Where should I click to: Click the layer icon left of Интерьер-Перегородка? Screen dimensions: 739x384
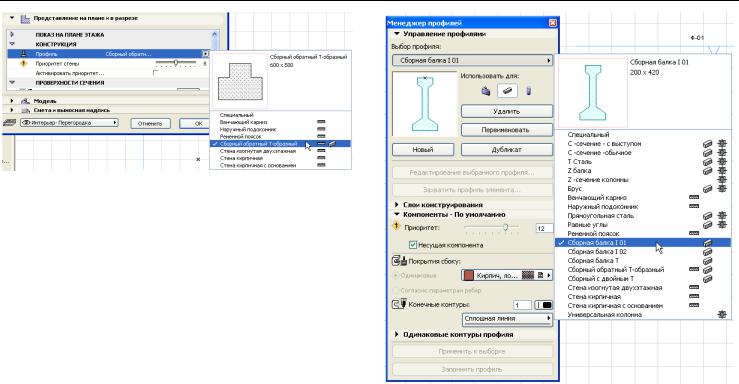(x=9, y=123)
